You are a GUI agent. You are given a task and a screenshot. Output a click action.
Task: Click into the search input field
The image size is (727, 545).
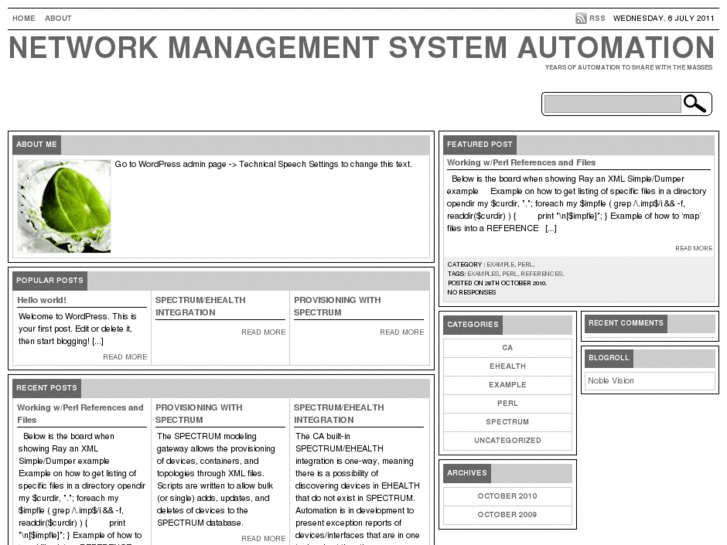click(612, 104)
